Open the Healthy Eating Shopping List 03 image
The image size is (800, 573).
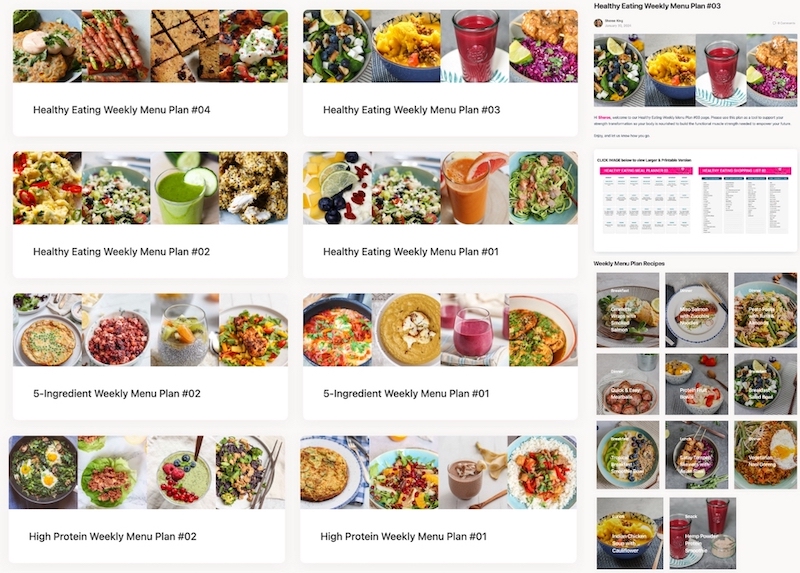(744, 200)
